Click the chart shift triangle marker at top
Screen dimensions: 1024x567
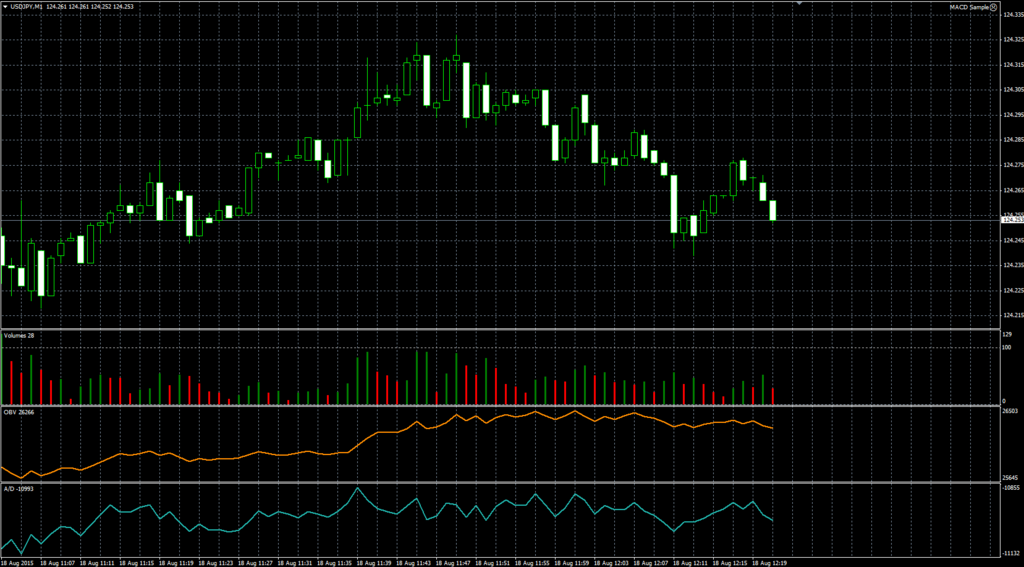point(799,3)
